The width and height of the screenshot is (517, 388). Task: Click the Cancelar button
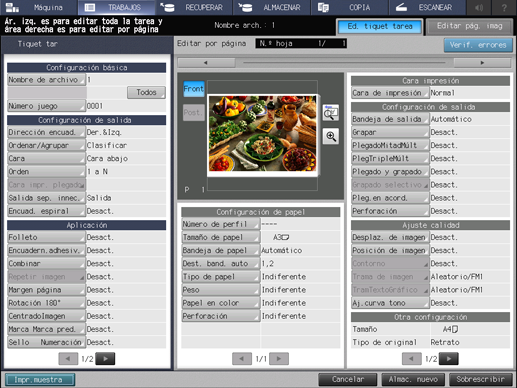click(x=348, y=379)
